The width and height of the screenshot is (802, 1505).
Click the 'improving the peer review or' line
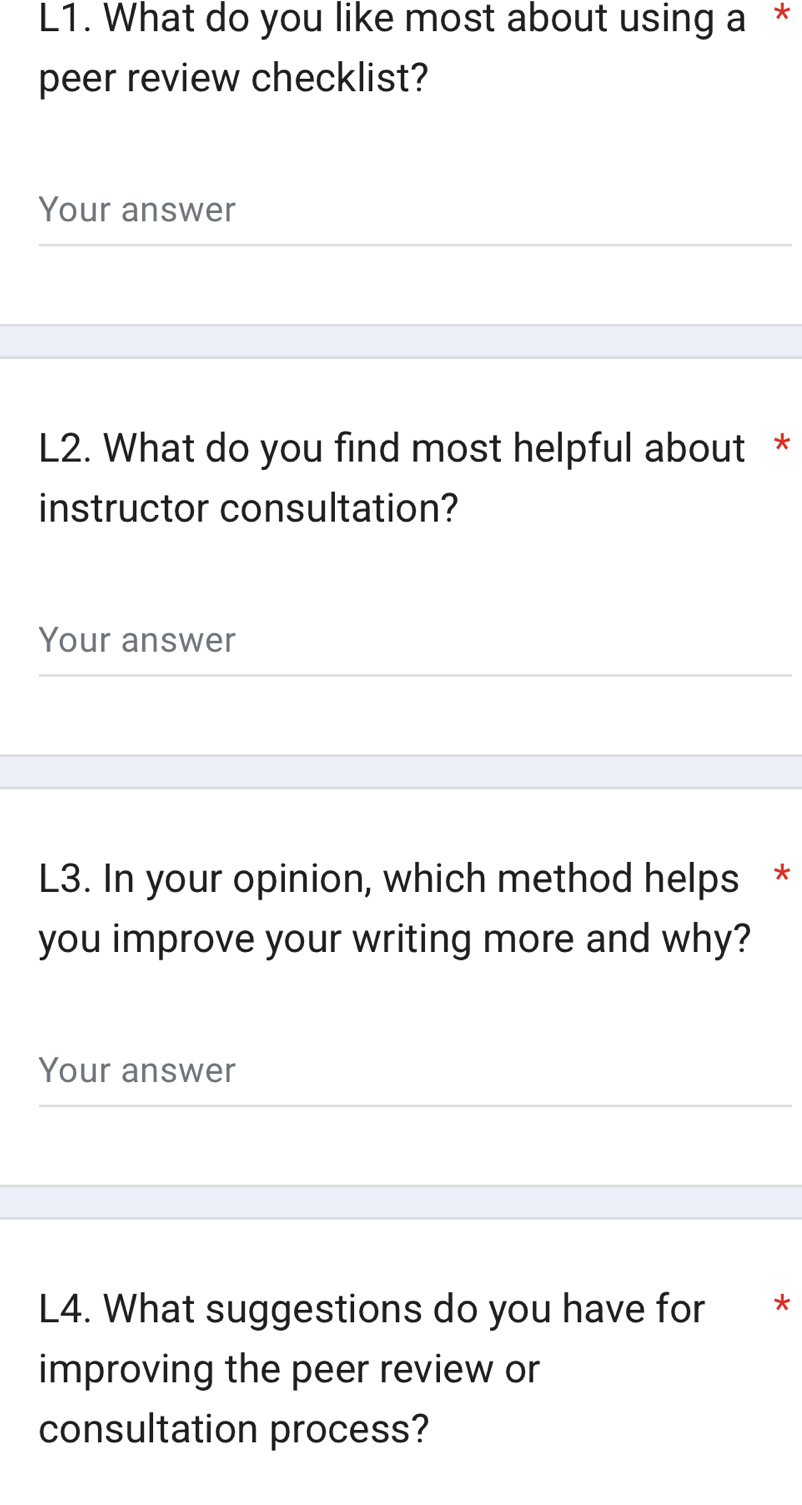click(289, 1368)
